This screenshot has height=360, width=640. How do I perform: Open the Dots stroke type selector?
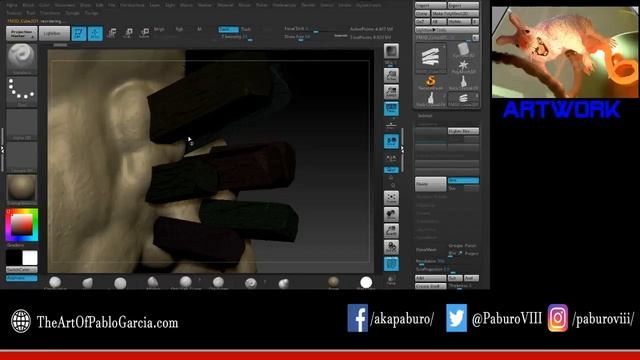tap(22, 91)
